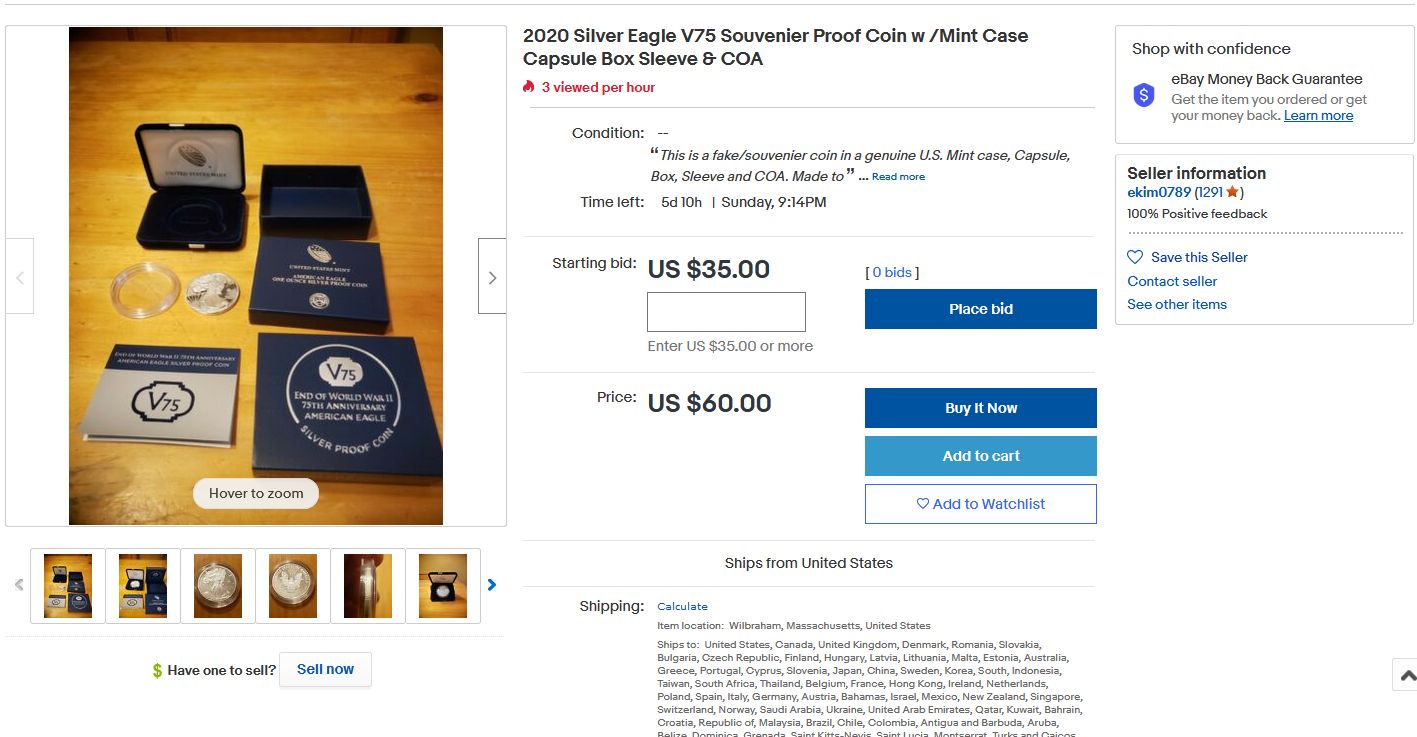Open seller profile ekim0789

click(x=1159, y=192)
